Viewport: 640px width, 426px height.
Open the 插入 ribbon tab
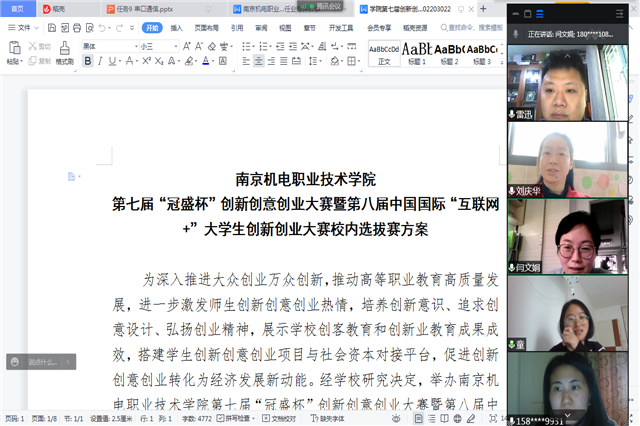pyautogui.click(x=176, y=28)
